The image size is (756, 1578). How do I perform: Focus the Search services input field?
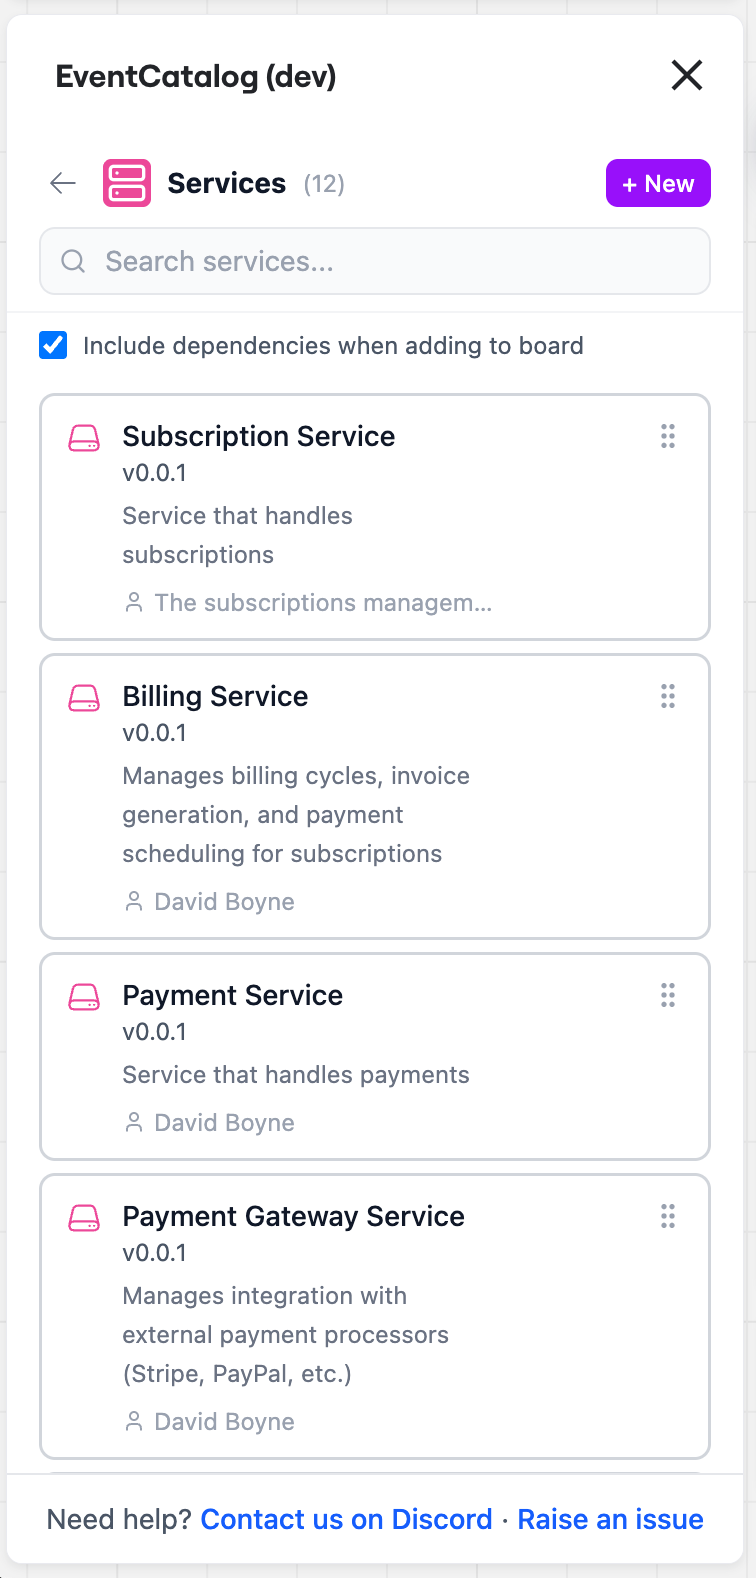pos(400,261)
